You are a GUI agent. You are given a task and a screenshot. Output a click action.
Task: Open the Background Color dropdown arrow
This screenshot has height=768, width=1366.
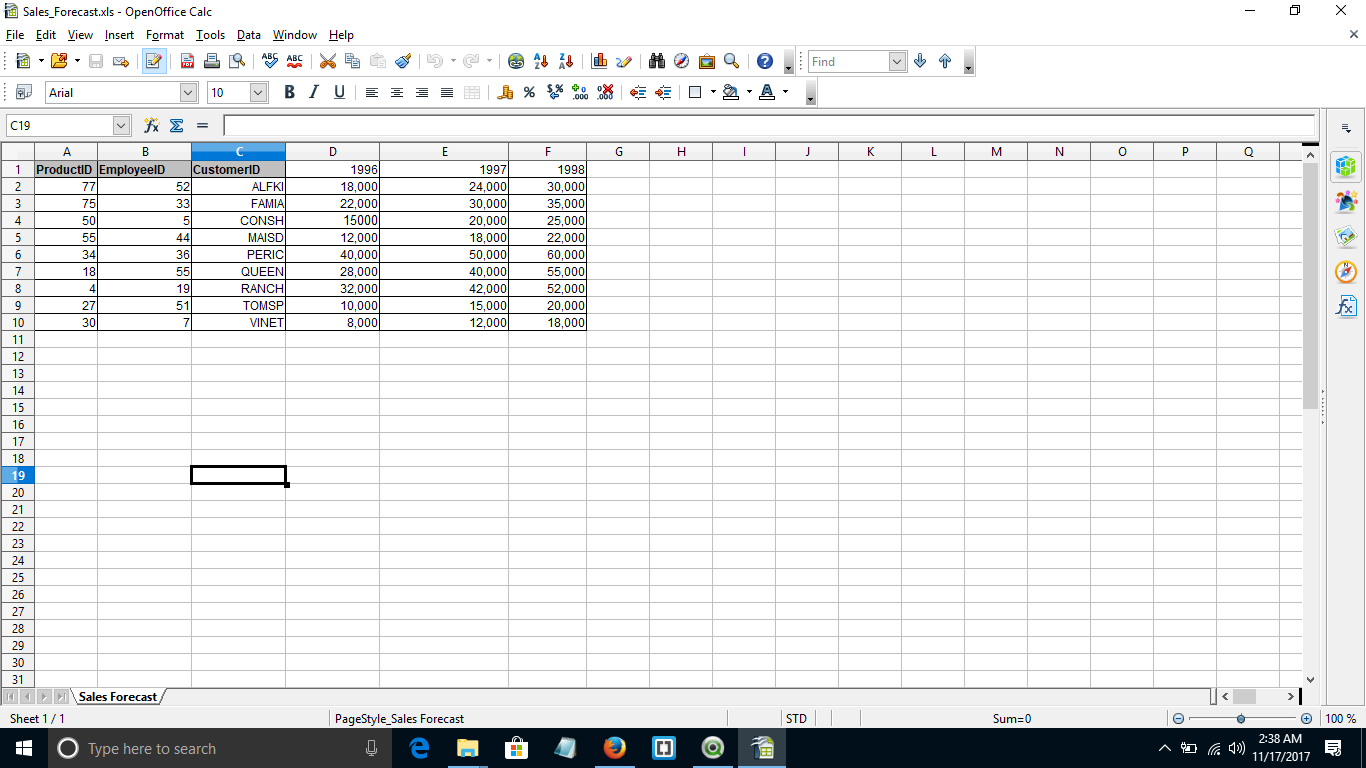(749, 93)
